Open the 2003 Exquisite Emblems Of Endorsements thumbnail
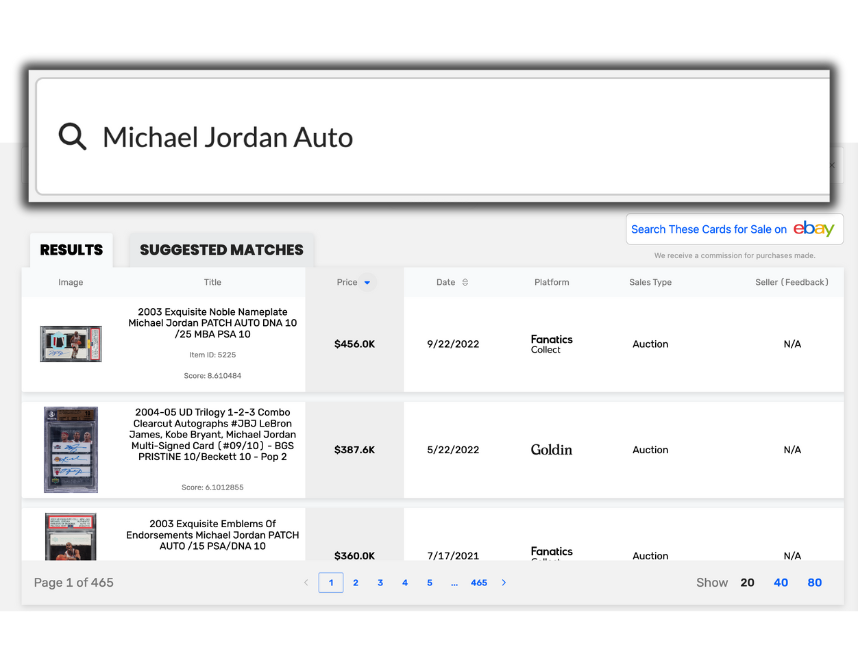 point(71,536)
